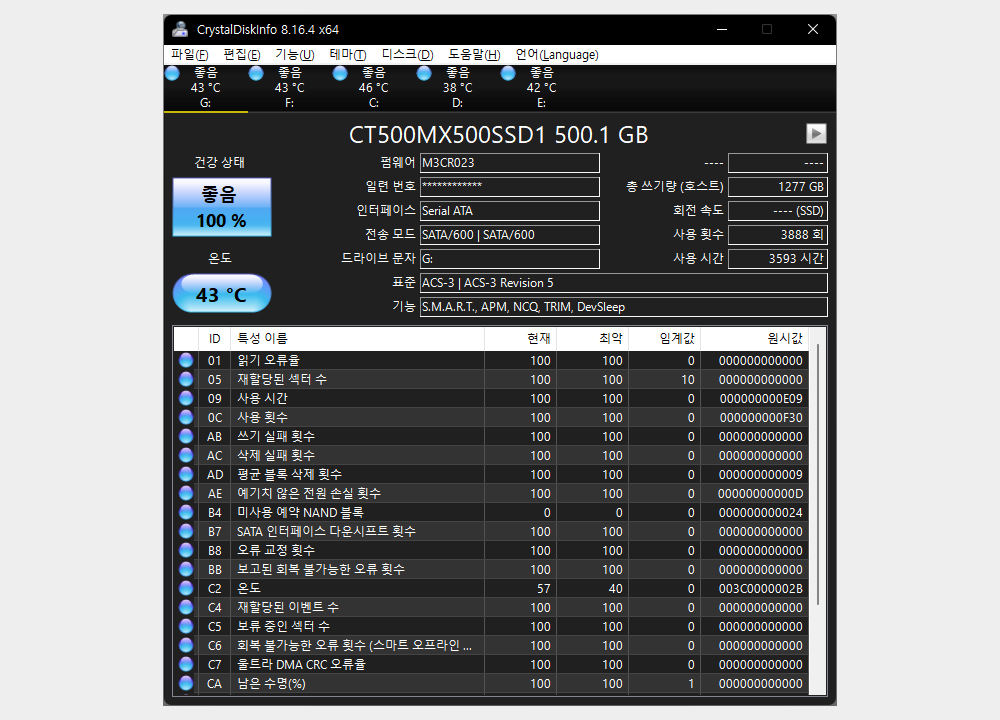Open the 도움말(H) menu
The height and width of the screenshot is (720, 1000).
tap(474, 55)
